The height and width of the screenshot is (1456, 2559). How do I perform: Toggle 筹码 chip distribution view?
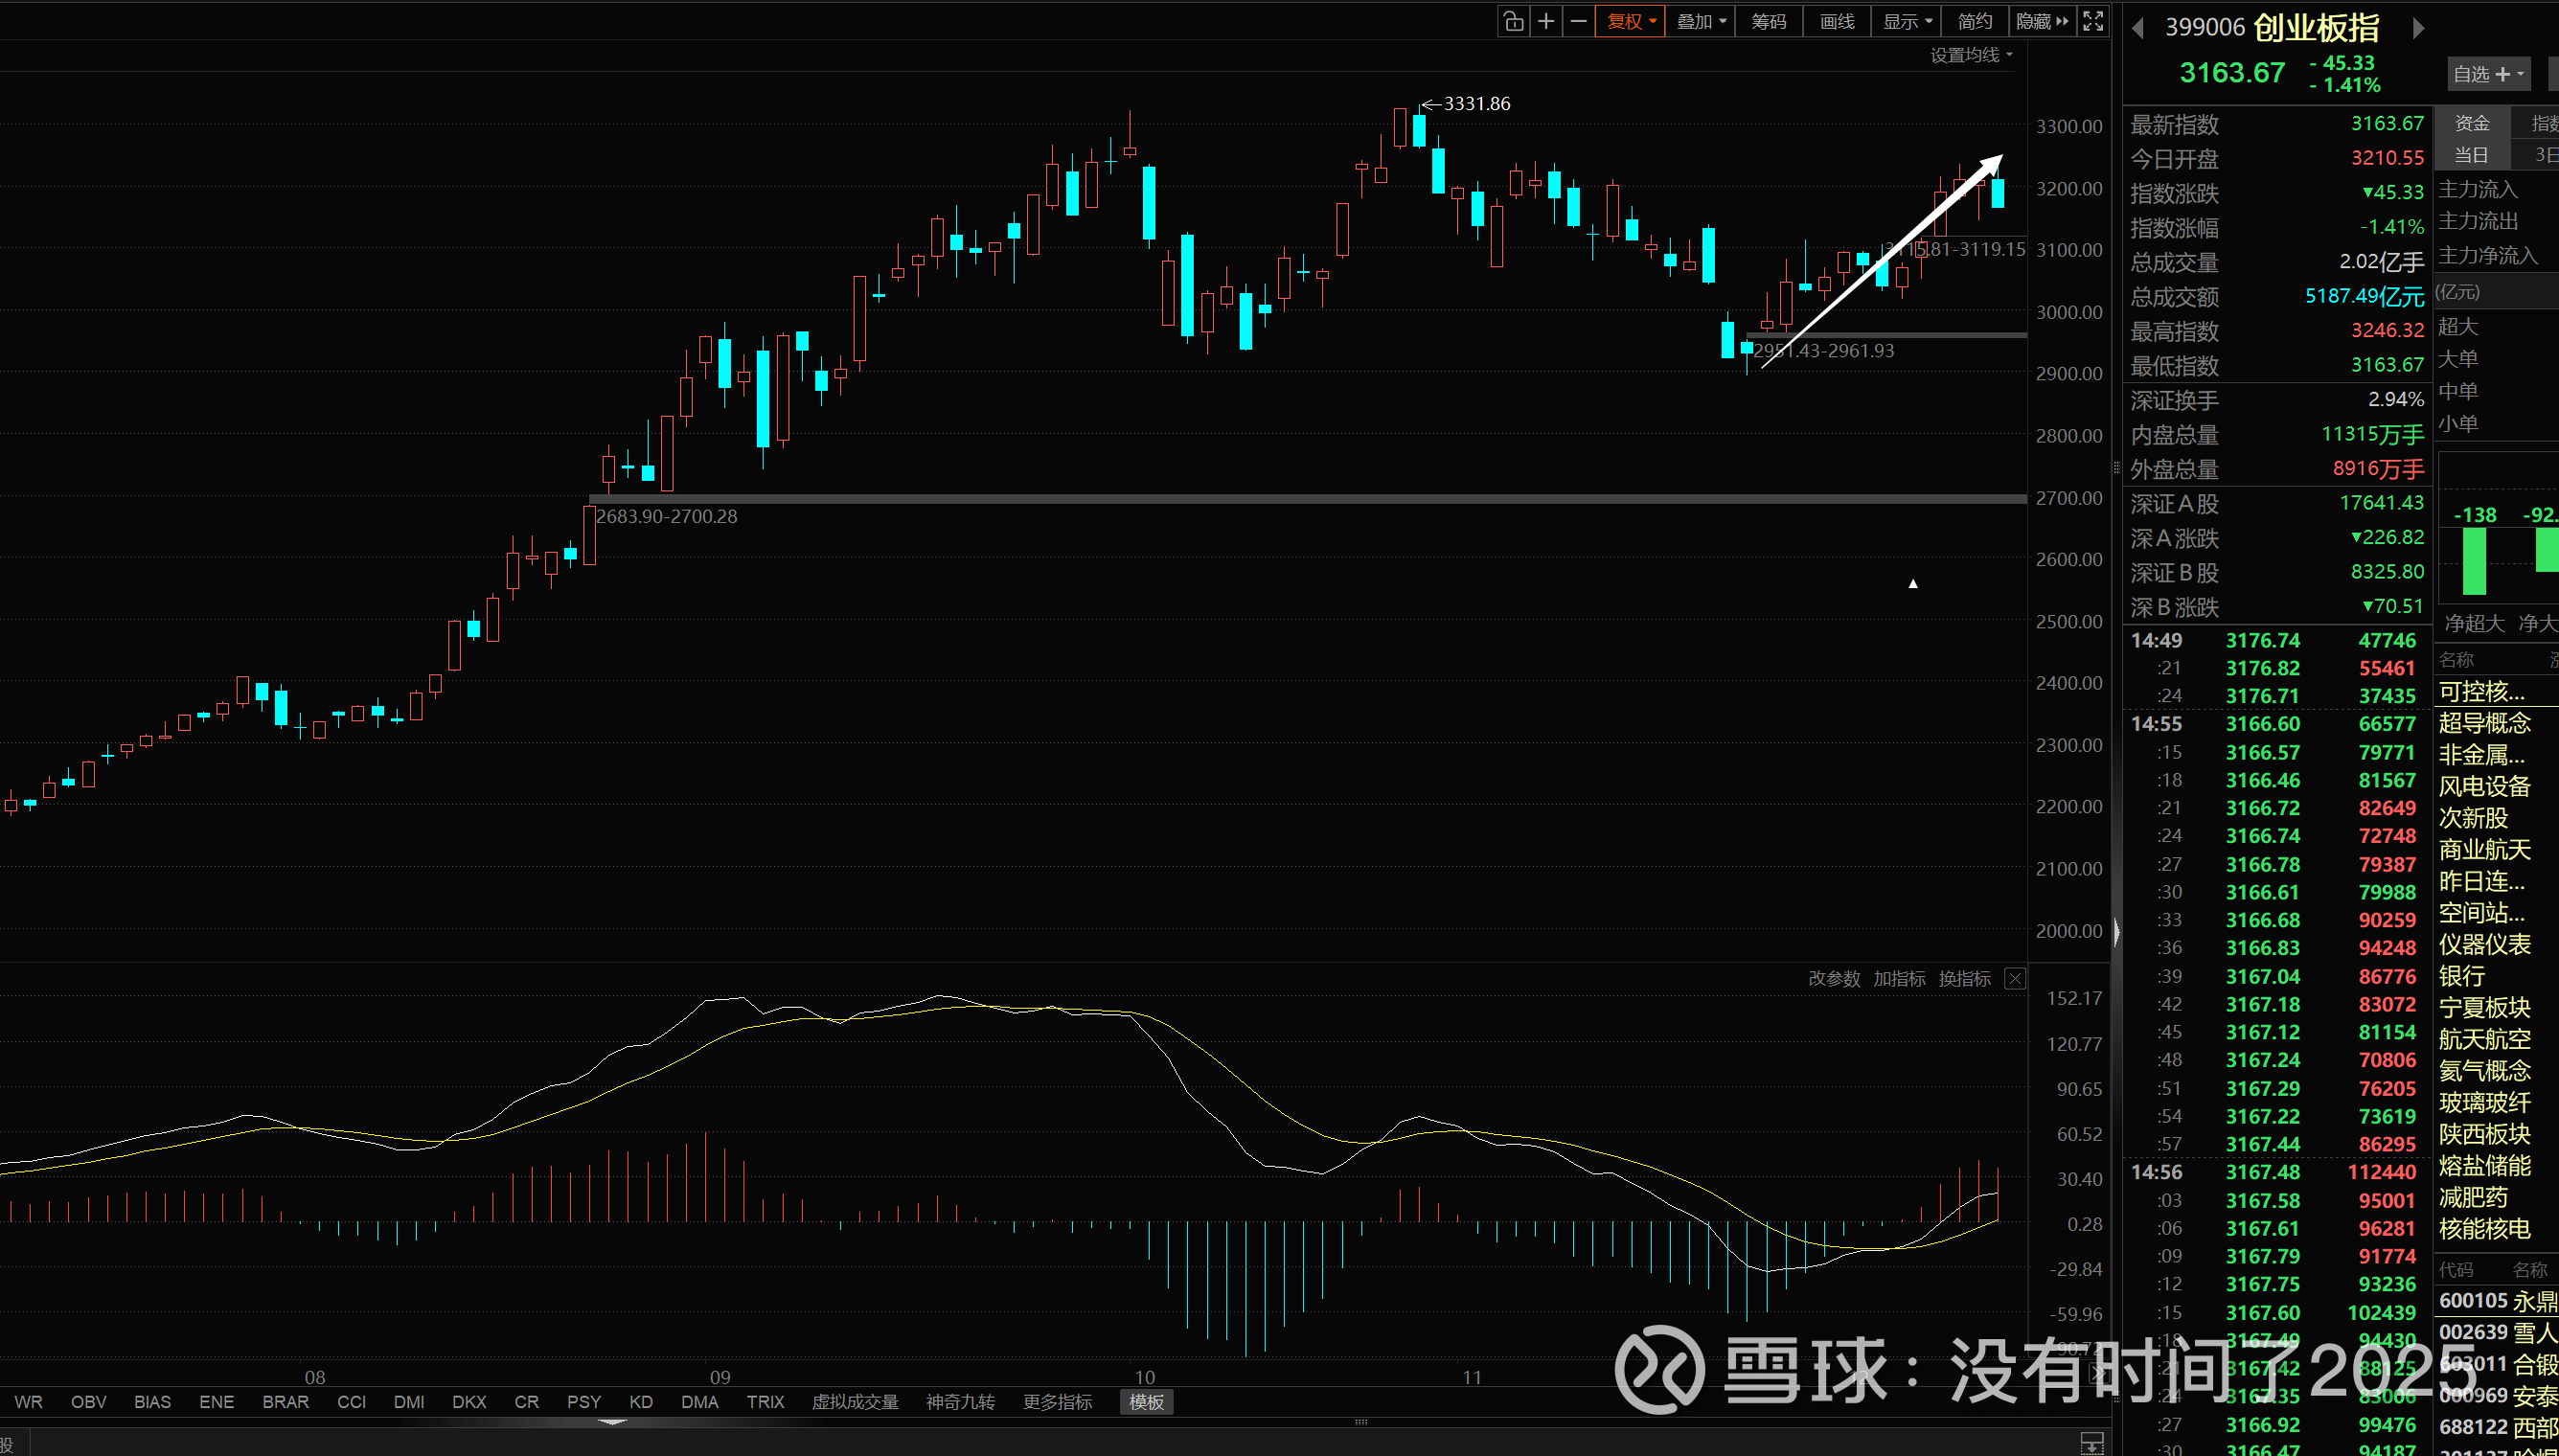tap(1768, 21)
